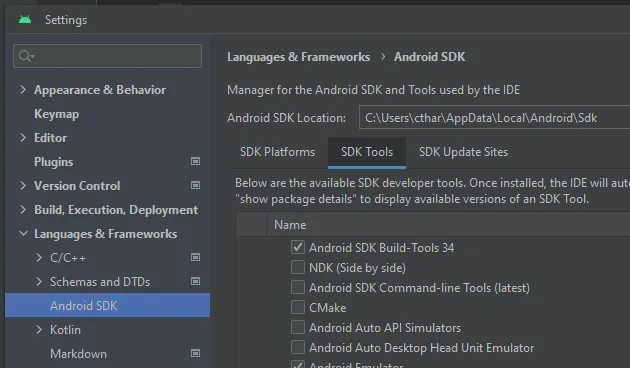Toggle the Android Emulator checkbox
This screenshot has width=630, height=368.
[298, 364]
